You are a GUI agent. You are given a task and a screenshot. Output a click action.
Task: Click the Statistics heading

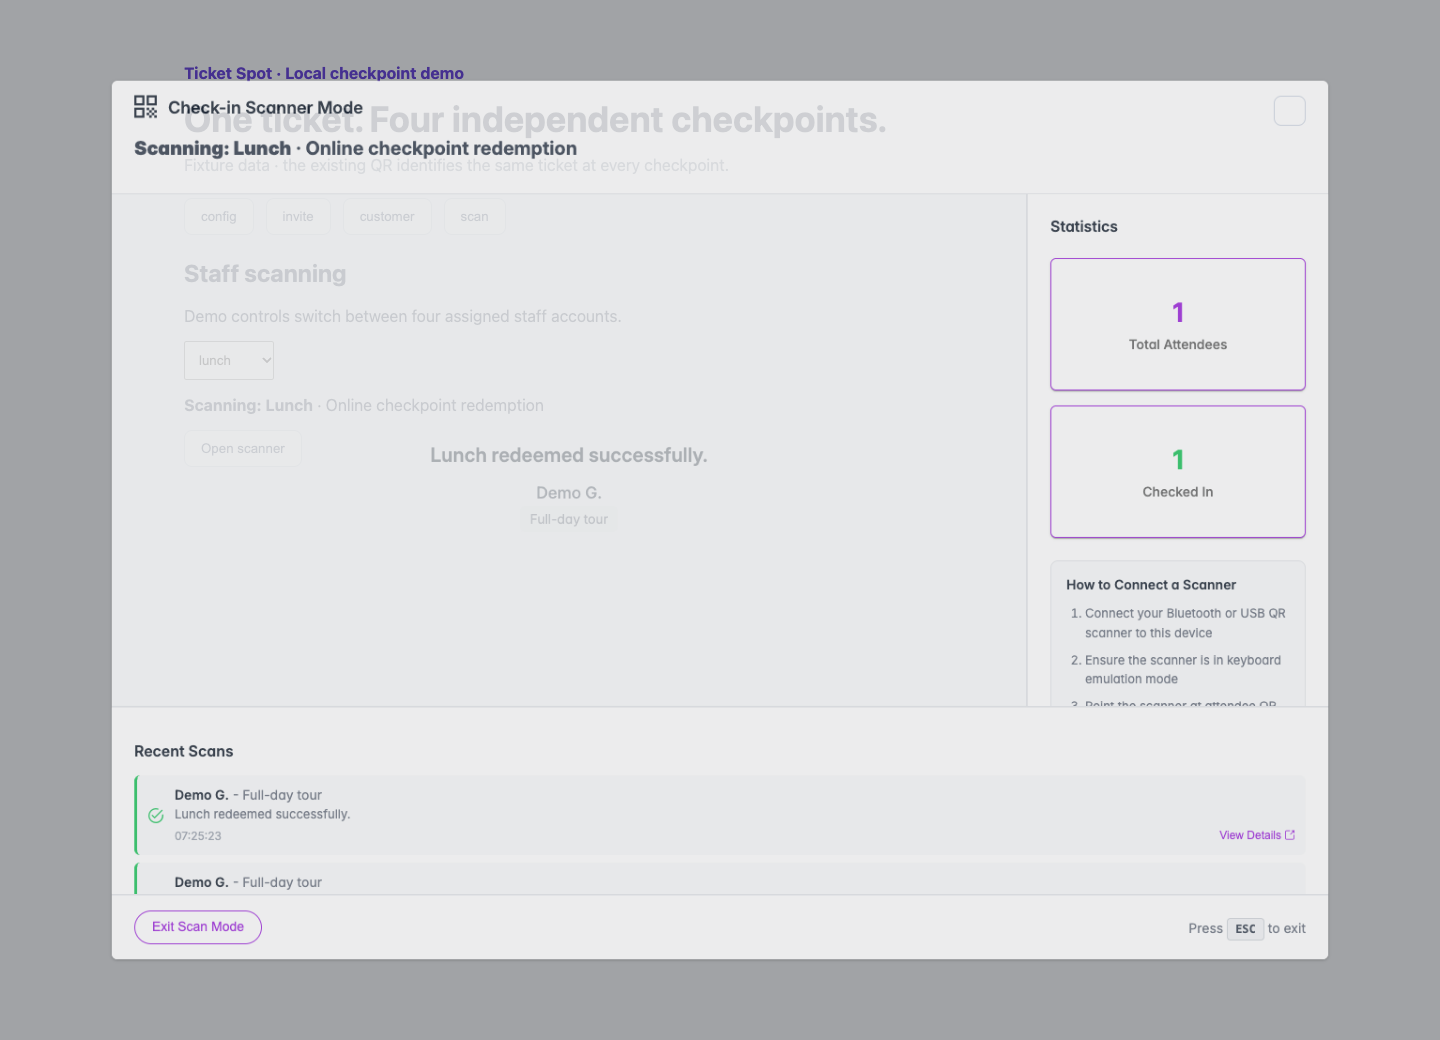1084,227
